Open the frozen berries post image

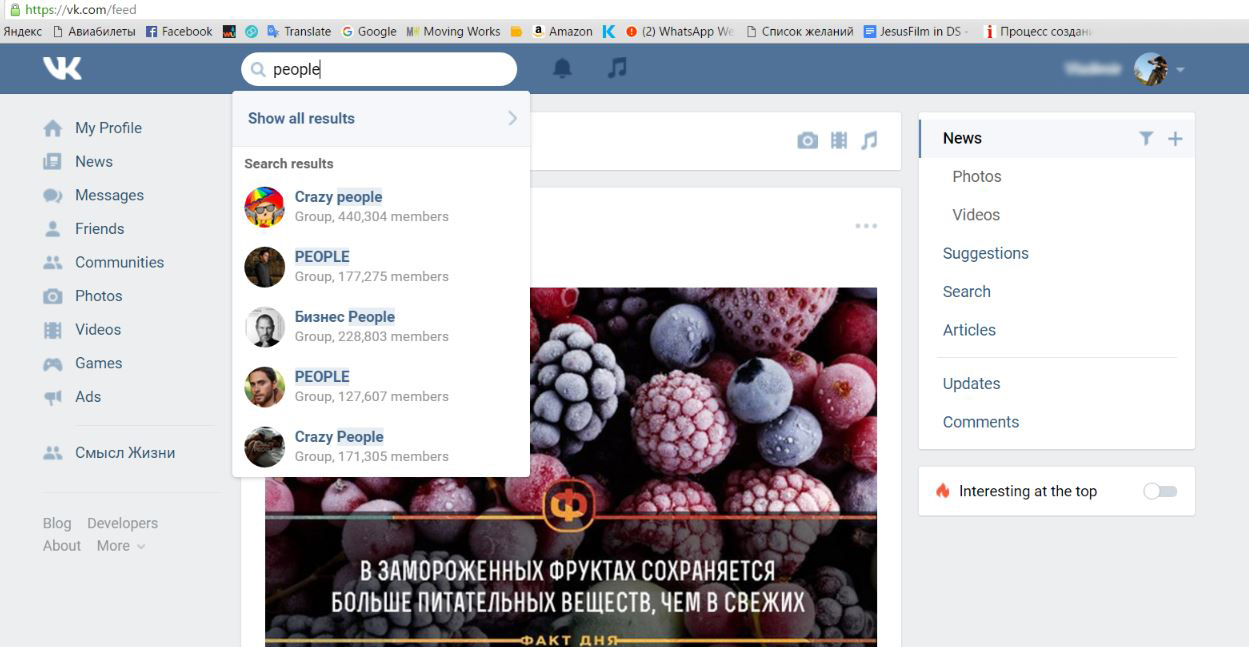pos(571,467)
